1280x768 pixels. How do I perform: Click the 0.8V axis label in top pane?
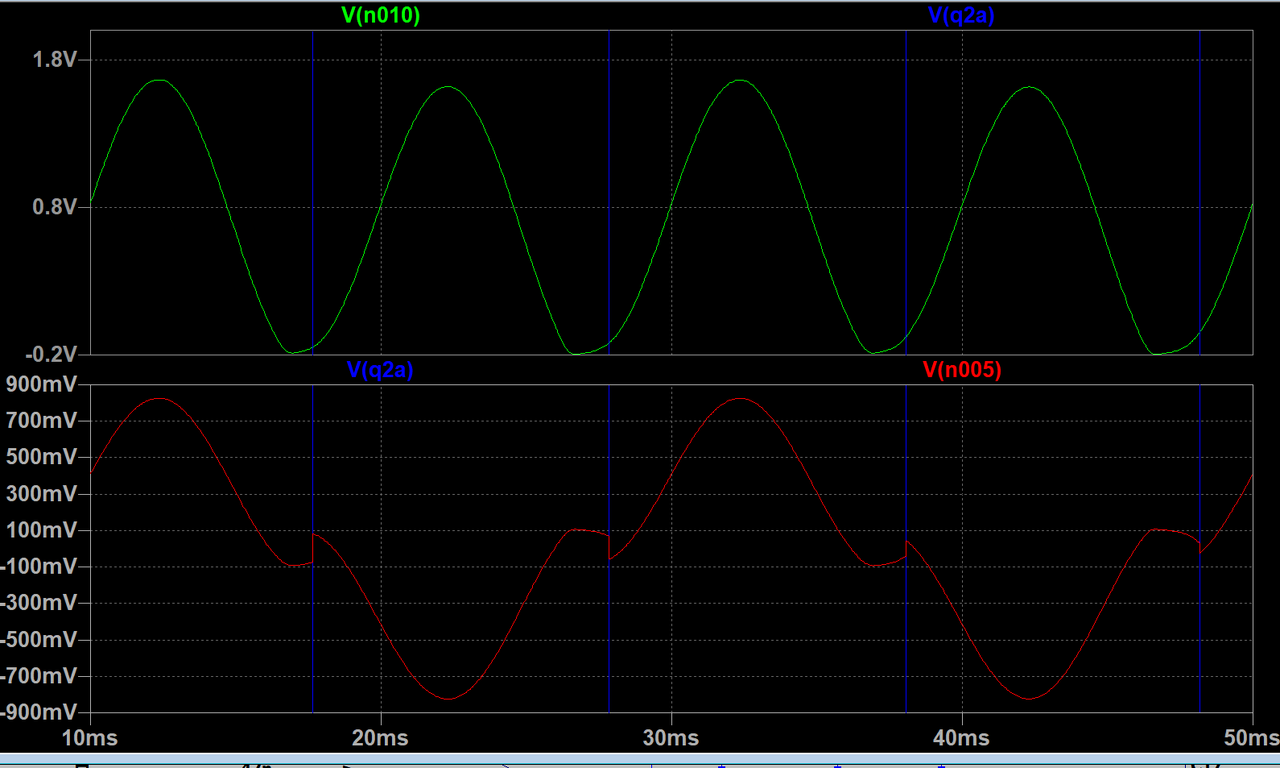point(55,208)
